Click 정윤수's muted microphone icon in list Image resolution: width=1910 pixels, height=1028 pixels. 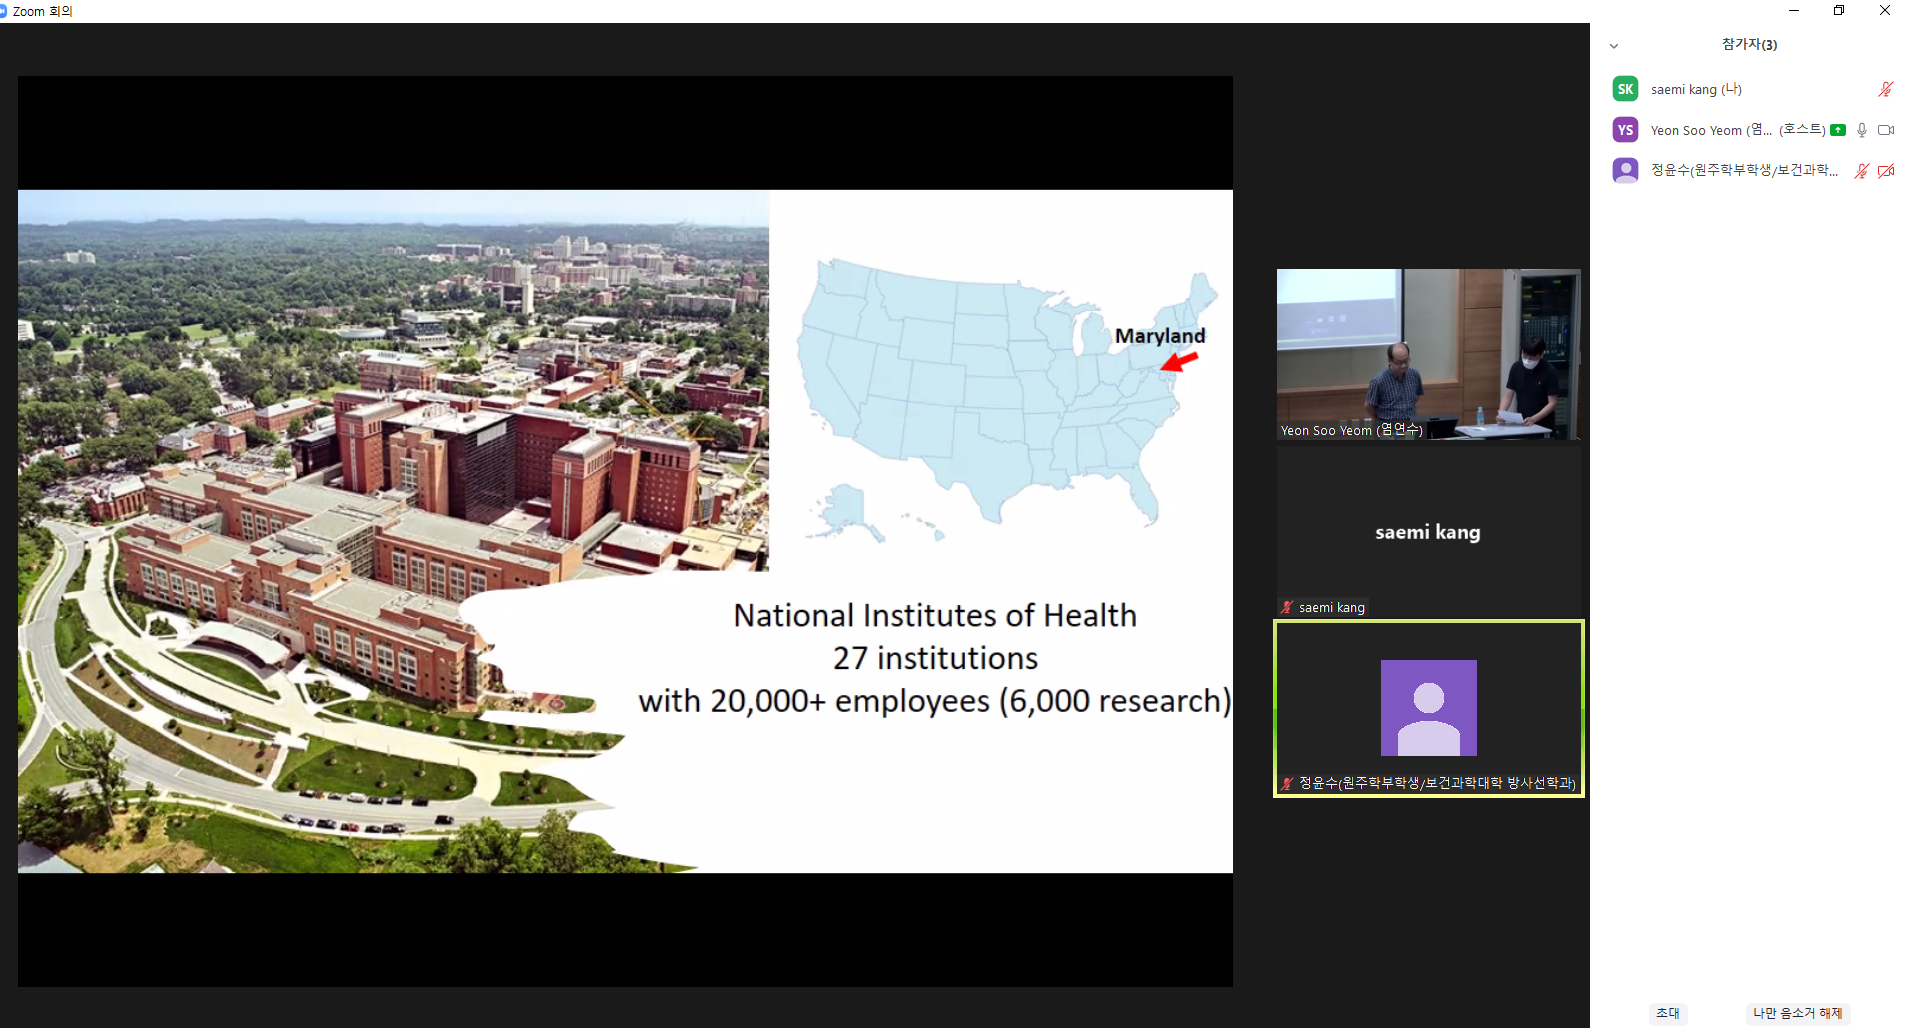tap(1862, 171)
